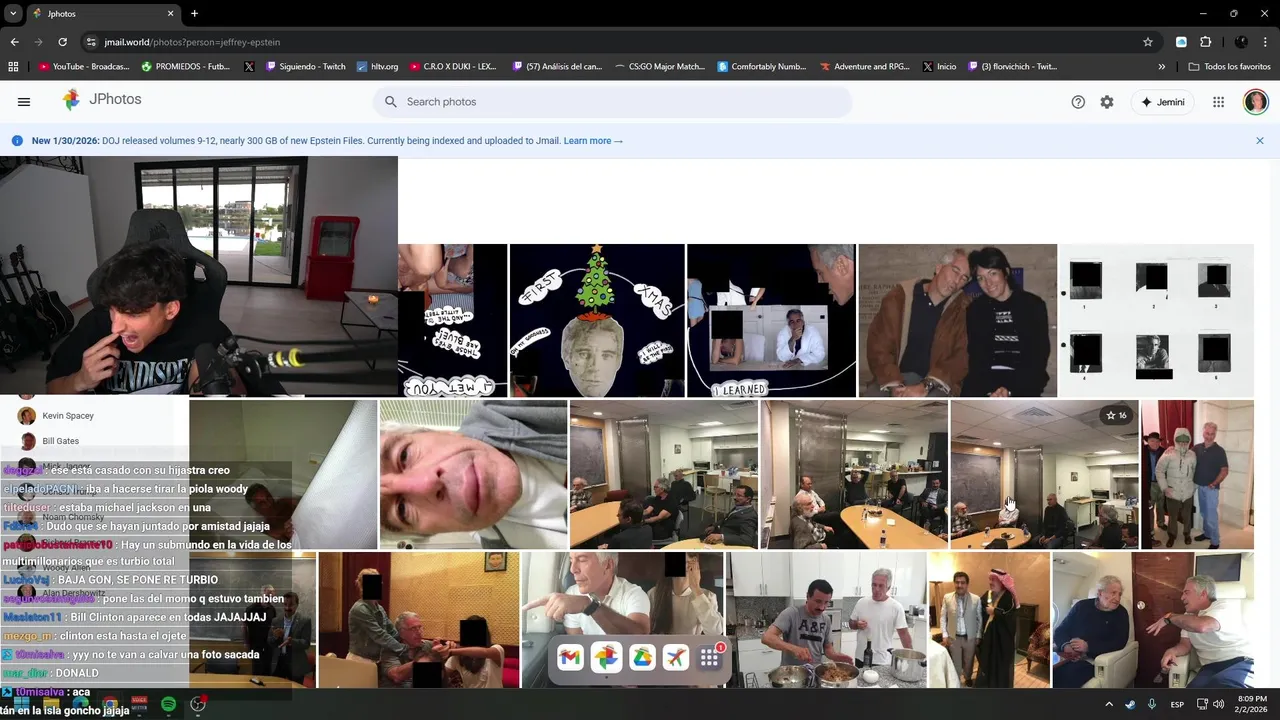Open the apps grid launcher in header
The image size is (1280, 720).
click(x=1218, y=102)
